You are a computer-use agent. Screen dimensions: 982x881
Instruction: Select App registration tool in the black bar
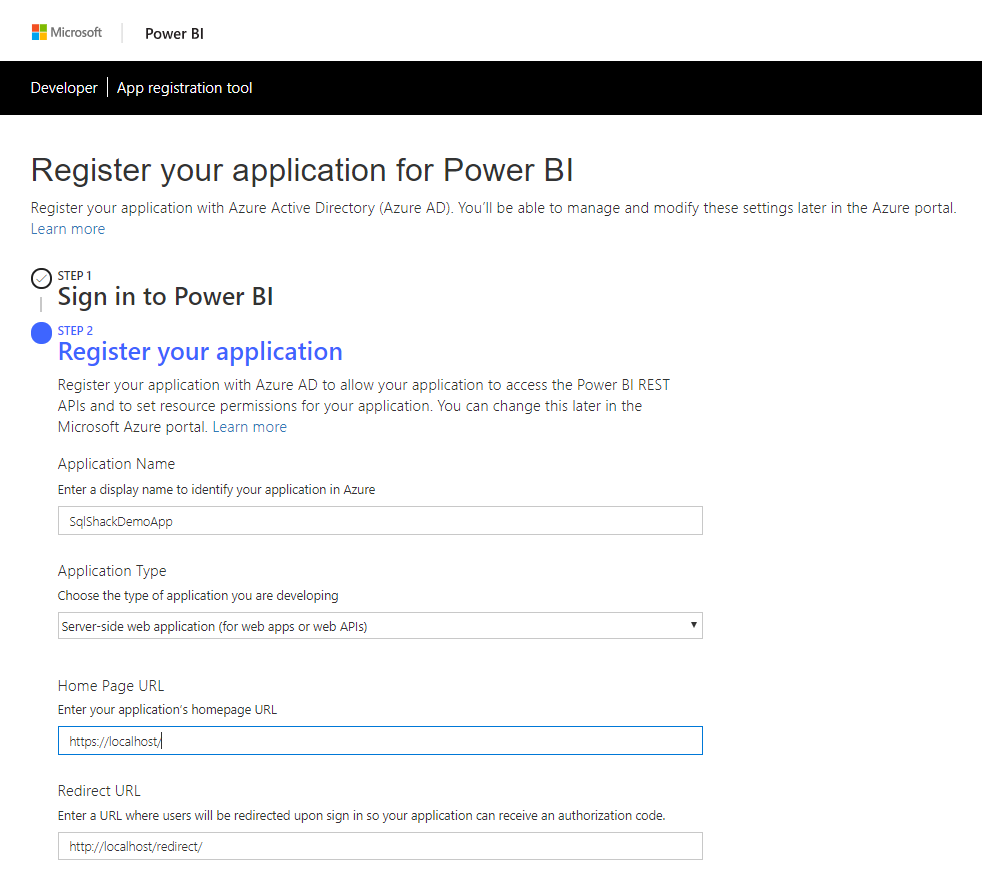(185, 88)
